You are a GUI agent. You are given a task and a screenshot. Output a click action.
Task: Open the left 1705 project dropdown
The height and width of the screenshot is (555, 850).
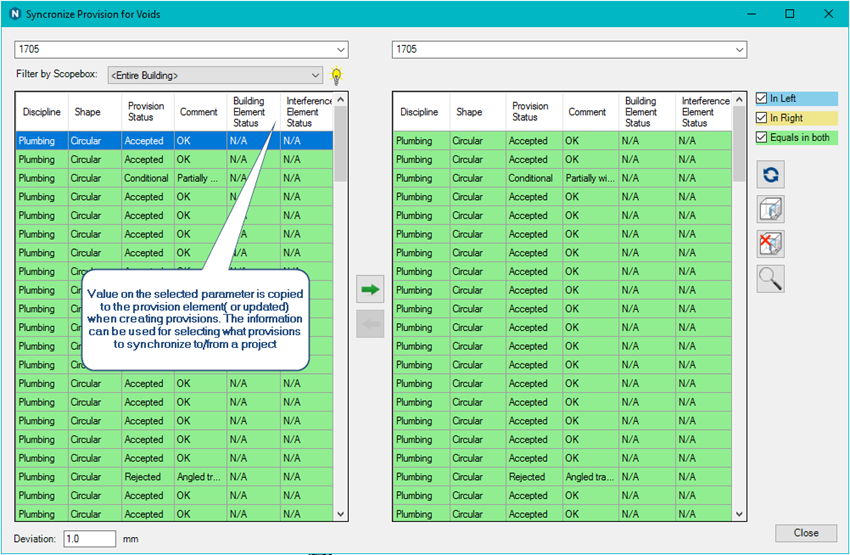340,49
